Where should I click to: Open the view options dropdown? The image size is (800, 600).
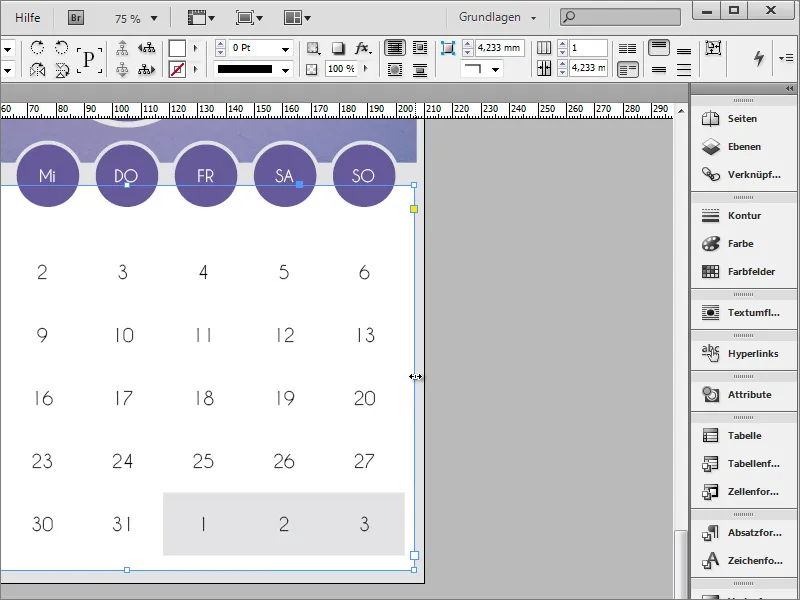pos(201,18)
